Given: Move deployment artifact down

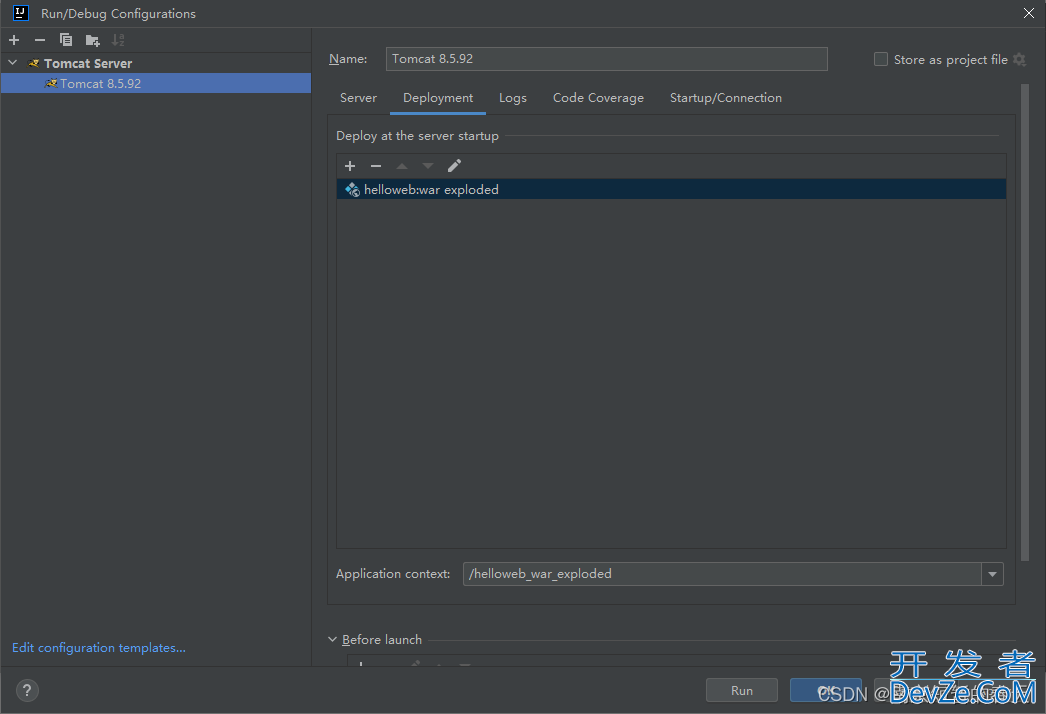Looking at the screenshot, I should (x=428, y=165).
